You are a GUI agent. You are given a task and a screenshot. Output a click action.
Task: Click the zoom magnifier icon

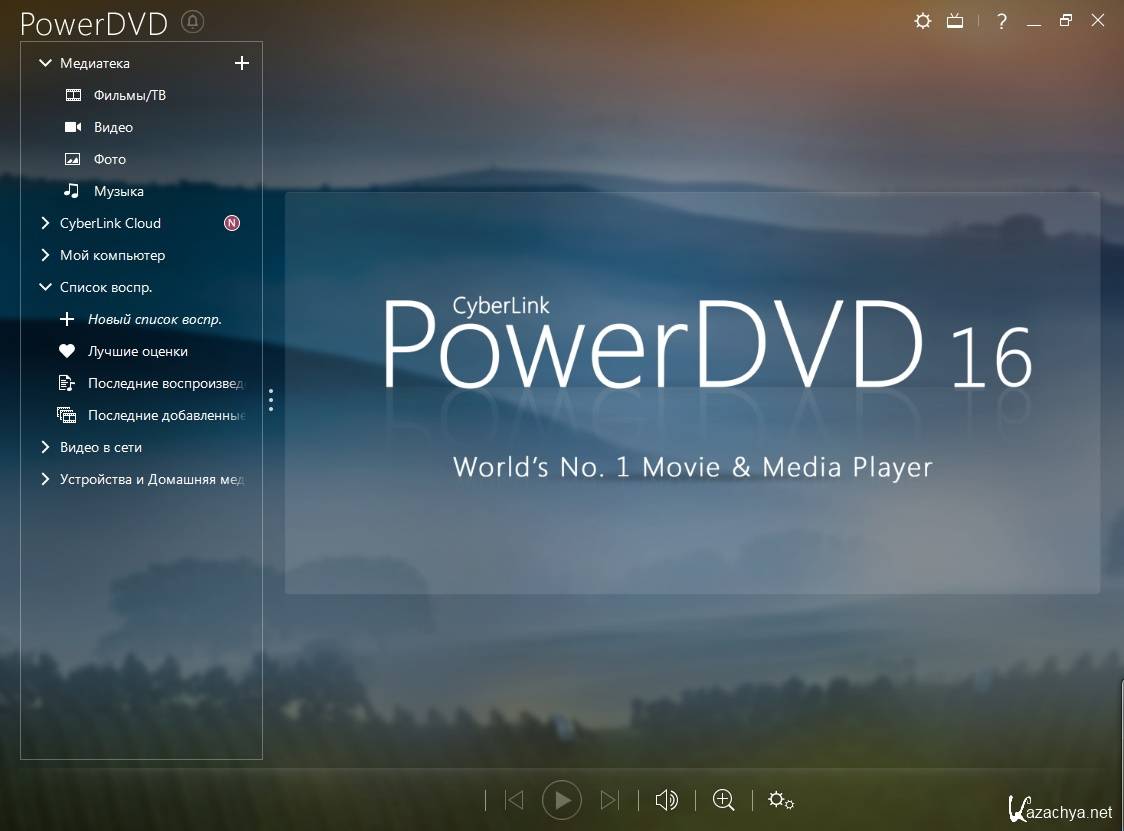tap(723, 800)
